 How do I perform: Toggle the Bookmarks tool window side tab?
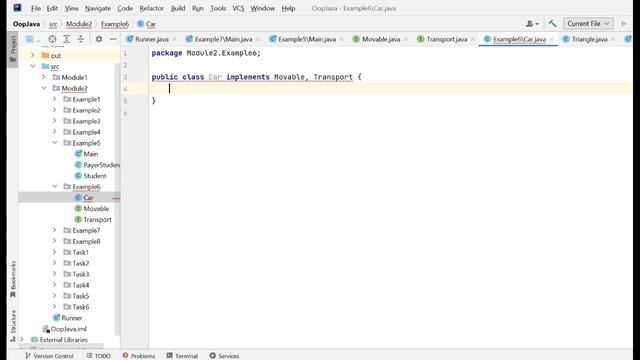pyautogui.click(x=13, y=280)
